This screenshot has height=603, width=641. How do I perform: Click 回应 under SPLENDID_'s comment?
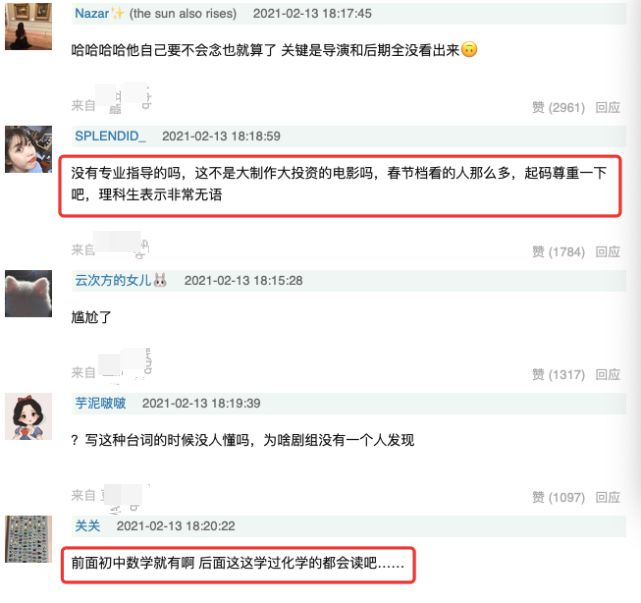click(x=608, y=252)
